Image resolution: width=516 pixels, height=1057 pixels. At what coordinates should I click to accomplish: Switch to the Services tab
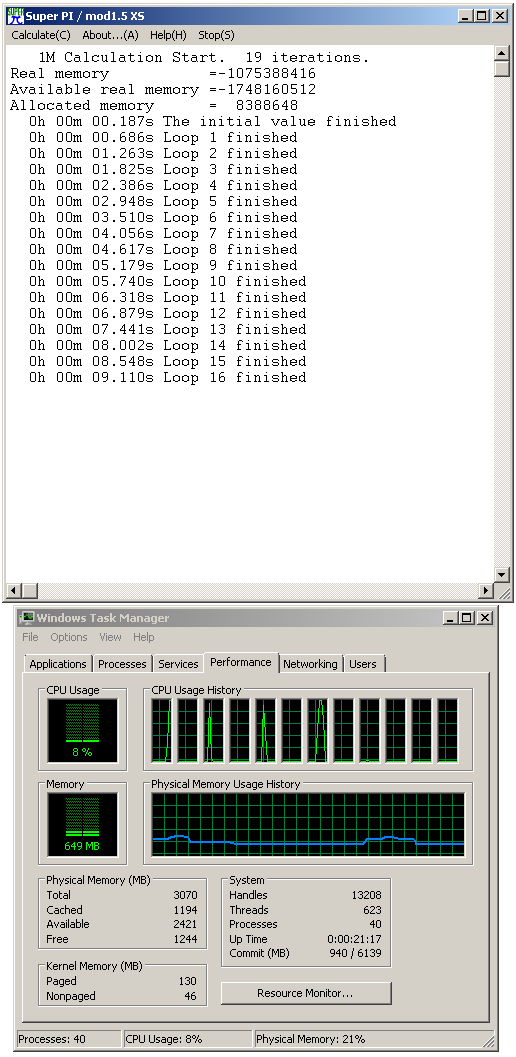click(178, 664)
